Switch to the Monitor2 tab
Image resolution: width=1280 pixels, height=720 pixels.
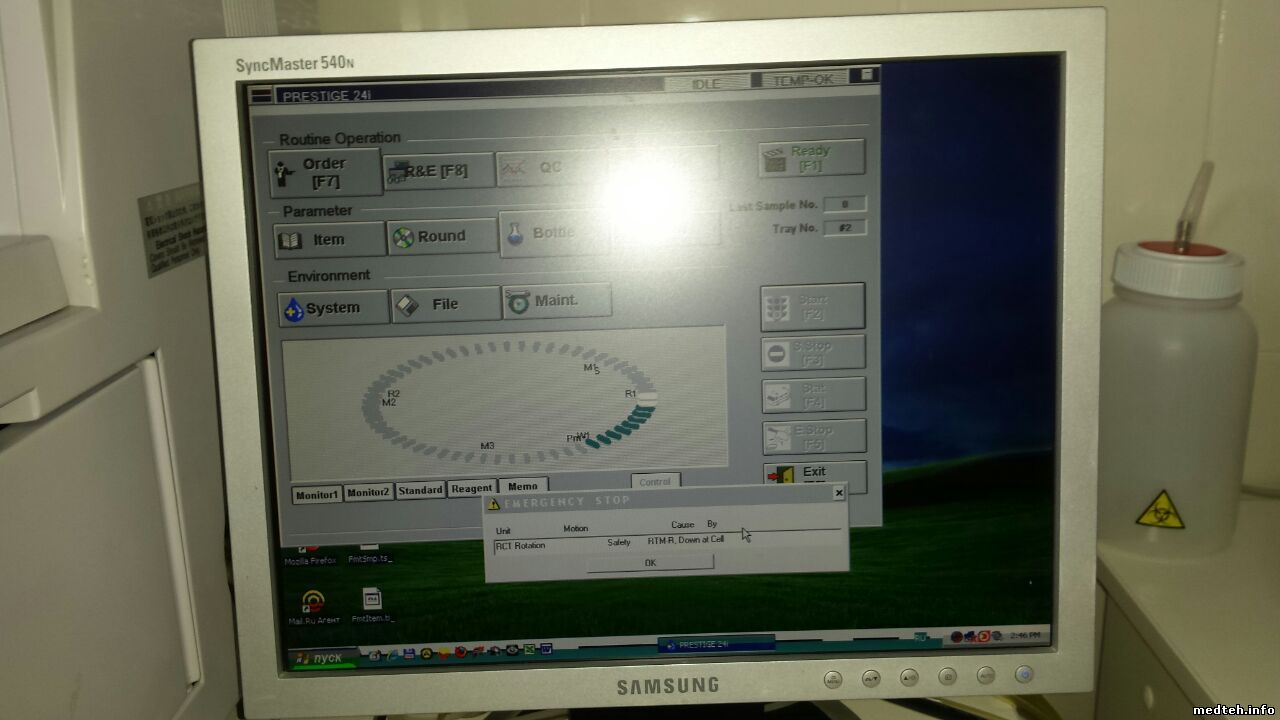click(x=369, y=493)
